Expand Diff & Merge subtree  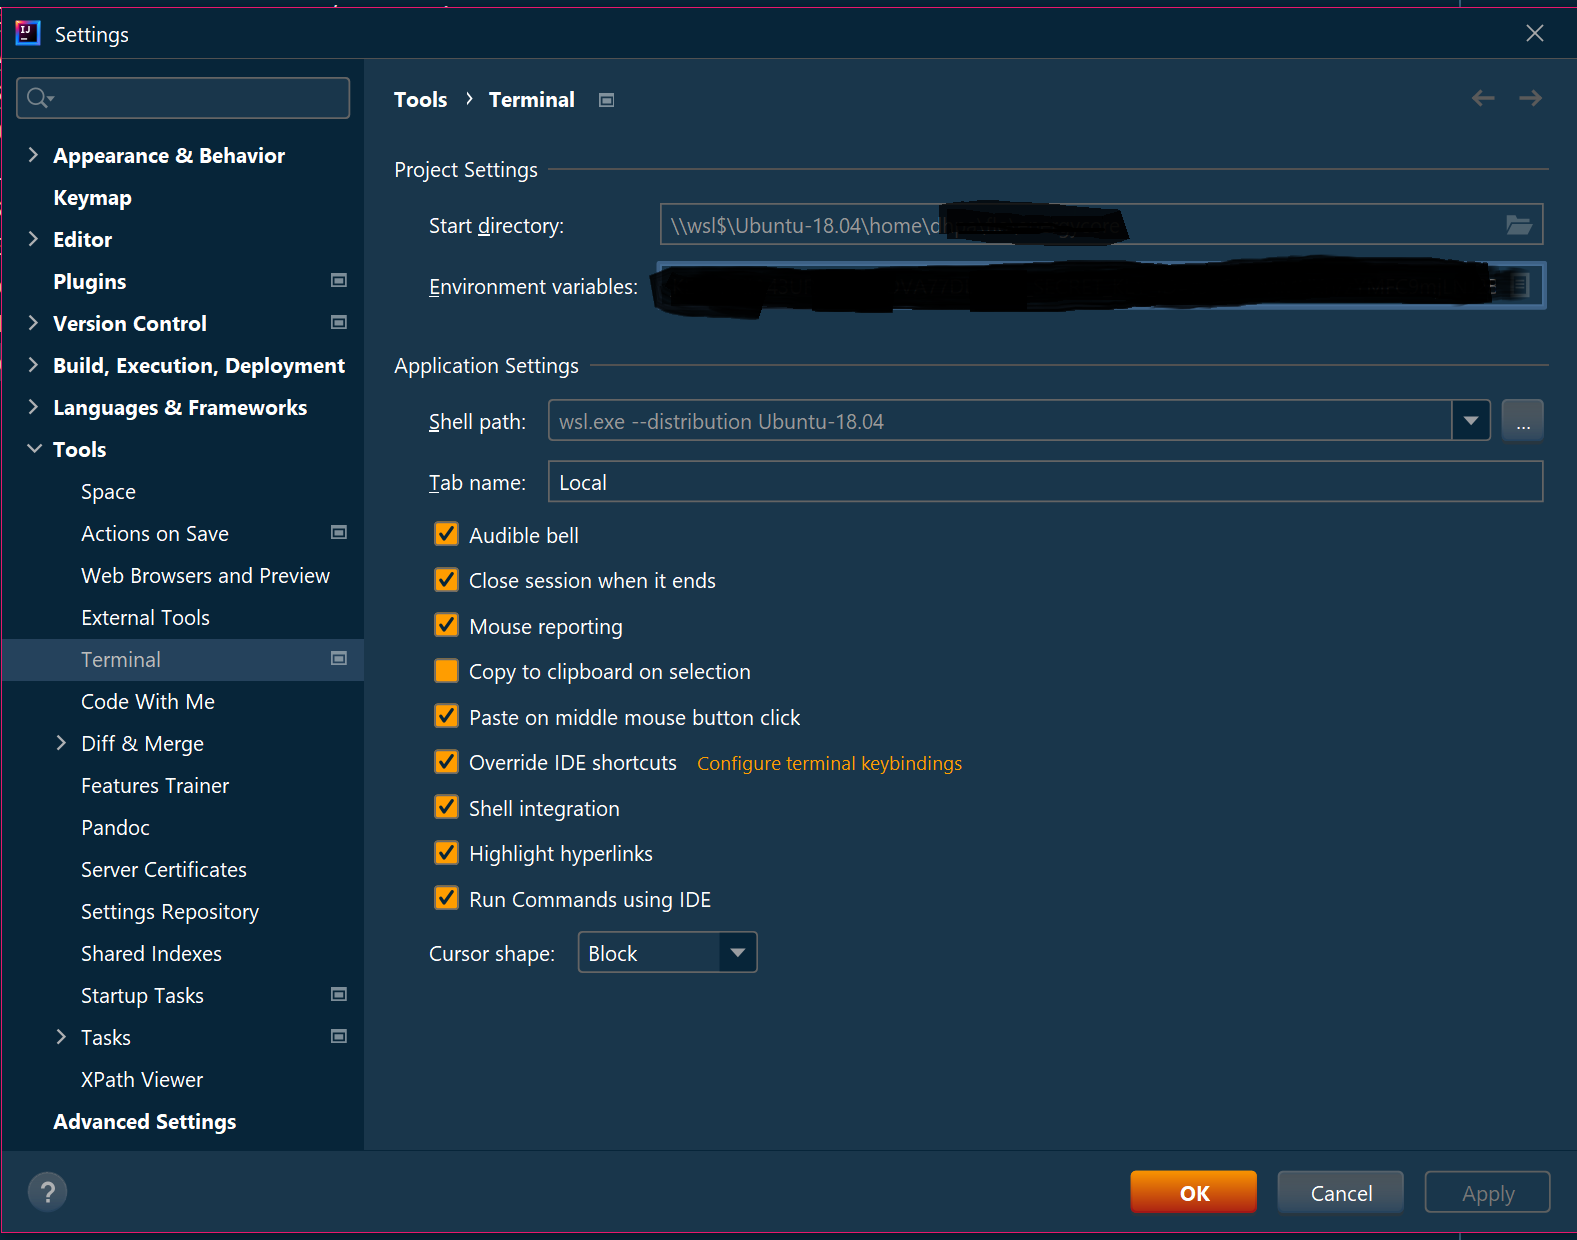click(61, 743)
